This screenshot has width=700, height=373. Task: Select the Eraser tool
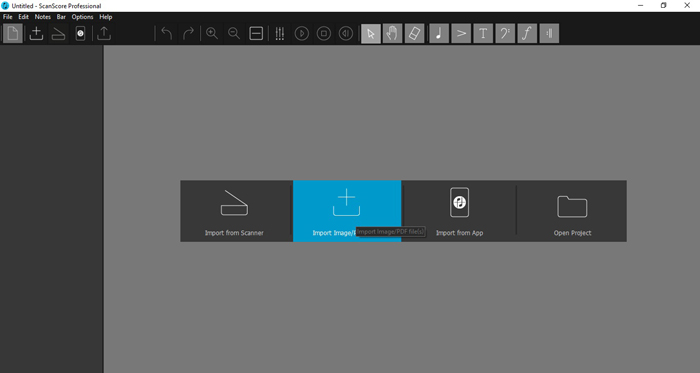(414, 33)
